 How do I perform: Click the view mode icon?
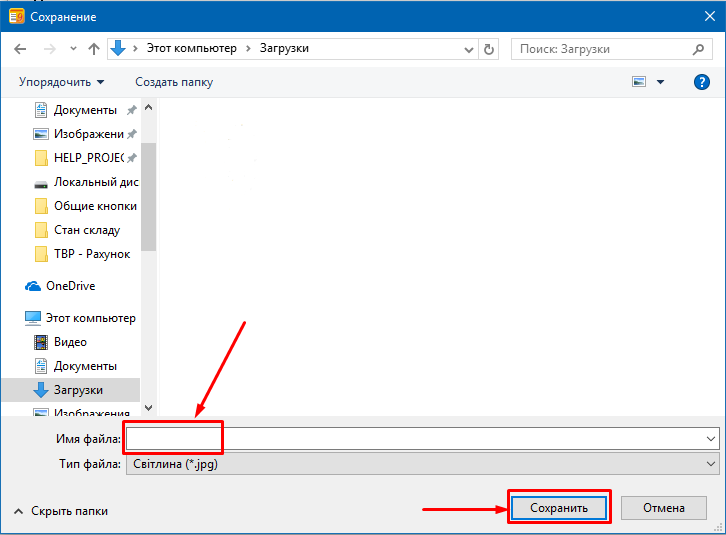[x=639, y=82]
